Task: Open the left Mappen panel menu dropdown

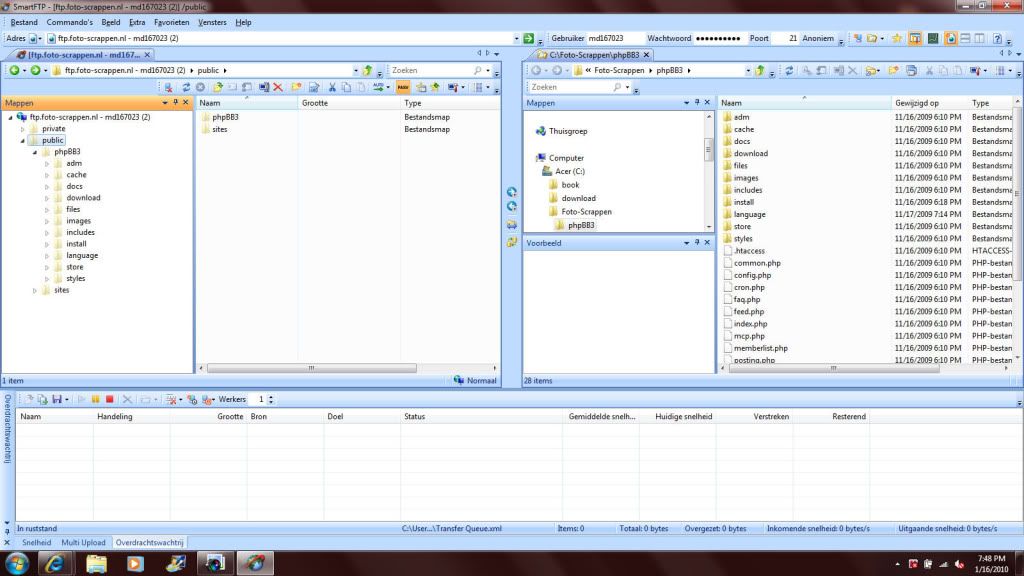Action: (x=165, y=103)
